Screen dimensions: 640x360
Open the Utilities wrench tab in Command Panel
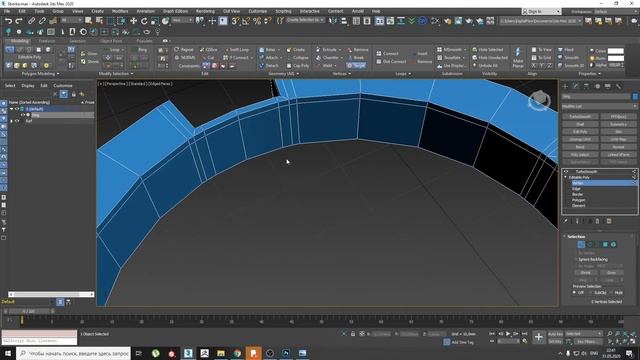618,86
